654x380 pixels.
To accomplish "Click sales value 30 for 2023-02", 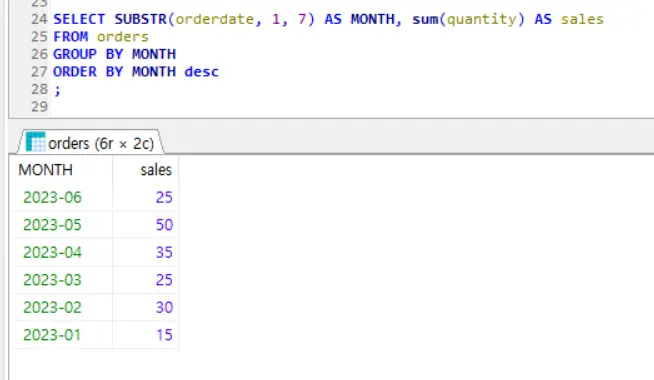I will (x=146, y=307).
